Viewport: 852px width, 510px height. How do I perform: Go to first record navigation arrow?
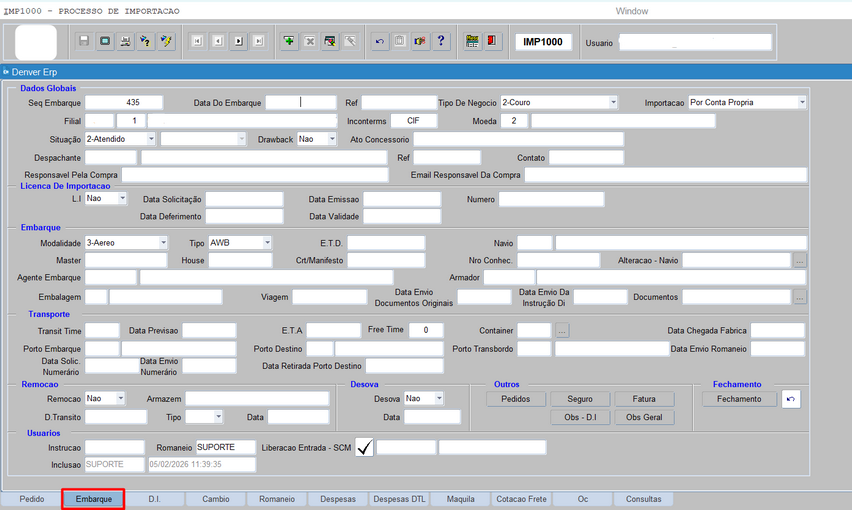197,41
